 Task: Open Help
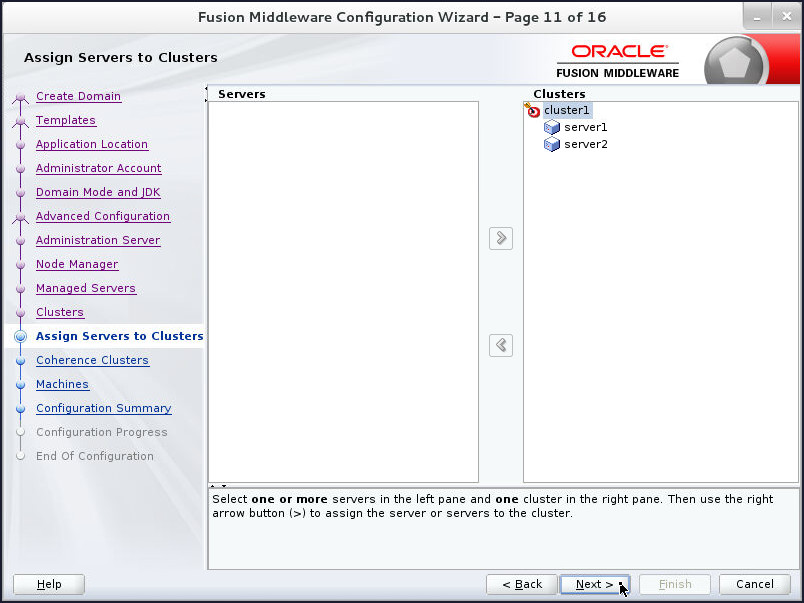(48, 584)
